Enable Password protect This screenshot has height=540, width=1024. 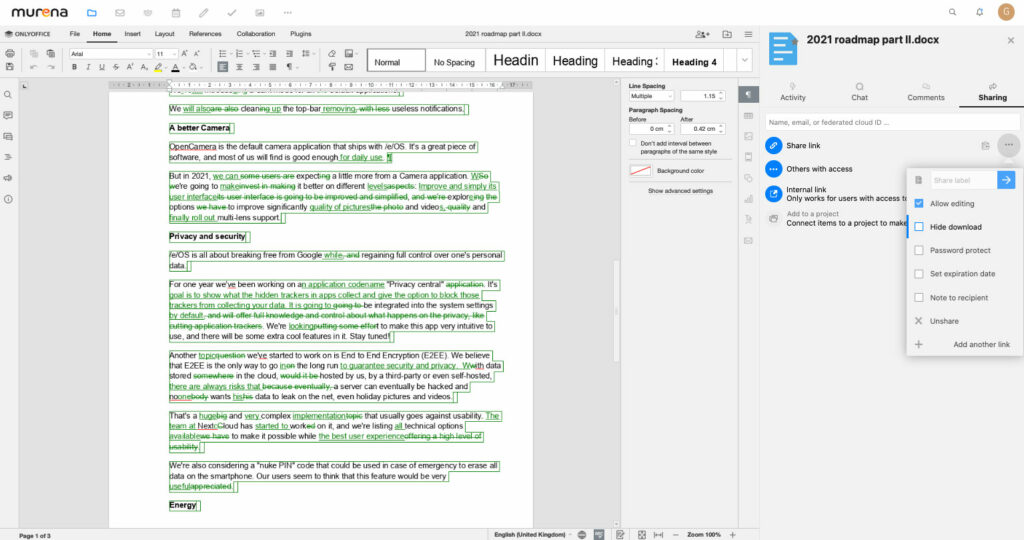pyautogui.click(x=919, y=250)
